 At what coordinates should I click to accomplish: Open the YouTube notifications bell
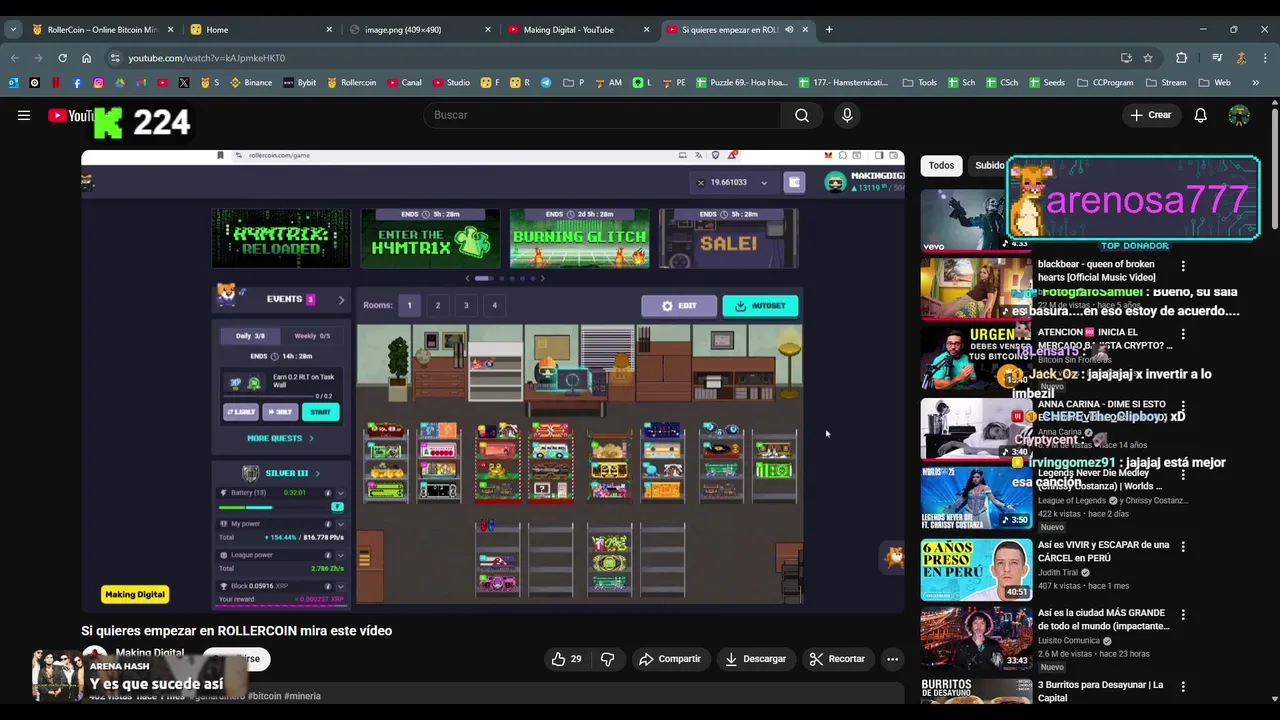coord(1200,115)
